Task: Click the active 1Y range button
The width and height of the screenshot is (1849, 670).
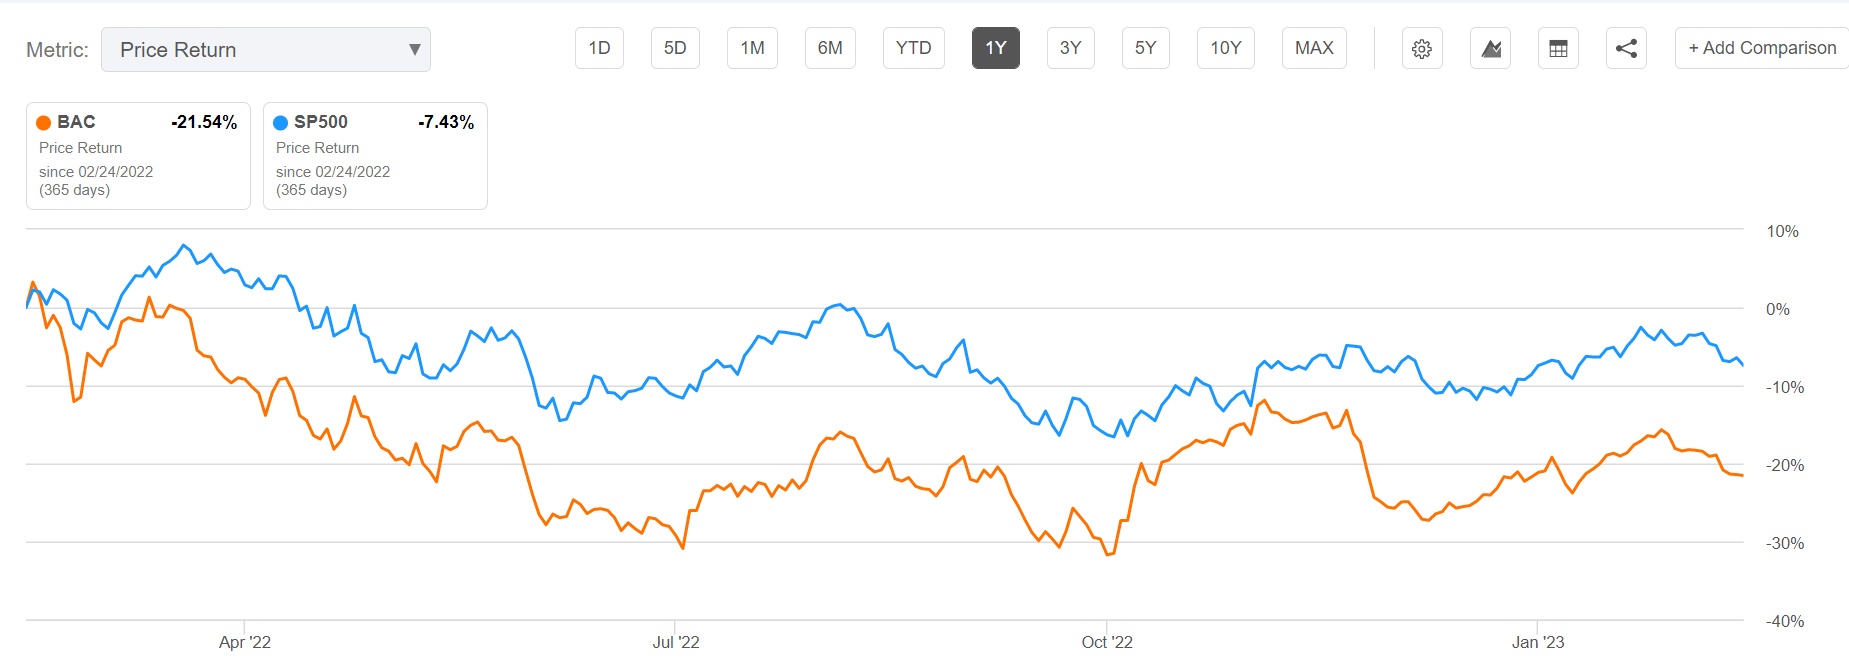Action: (x=995, y=48)
